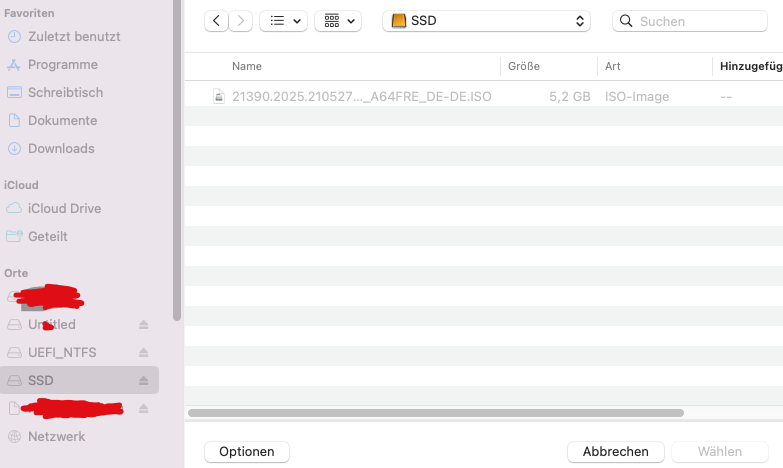
Task: Select Schreibtisch in the sidebar
Action: 65,92
